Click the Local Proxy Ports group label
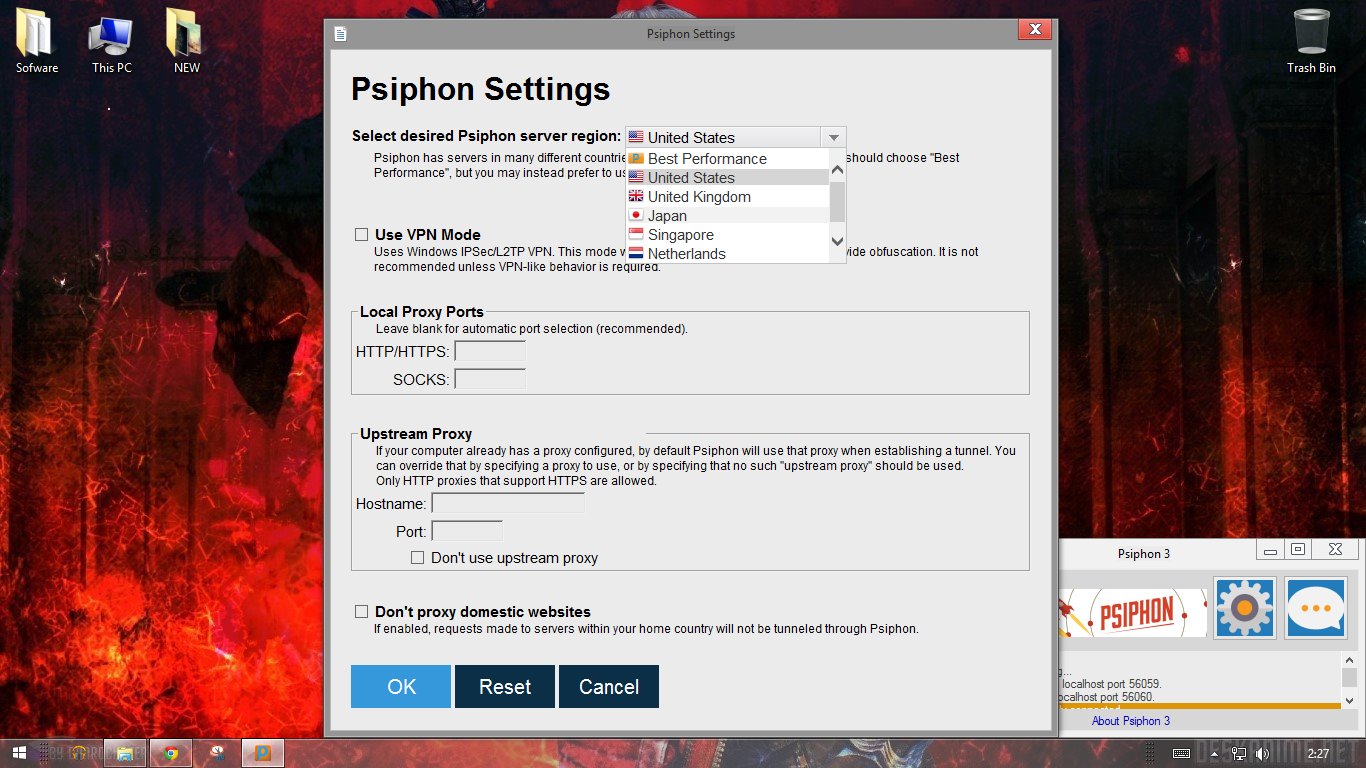Viewport: 1366px width, 768px height. pyautogui.click(x=421, y=312)
